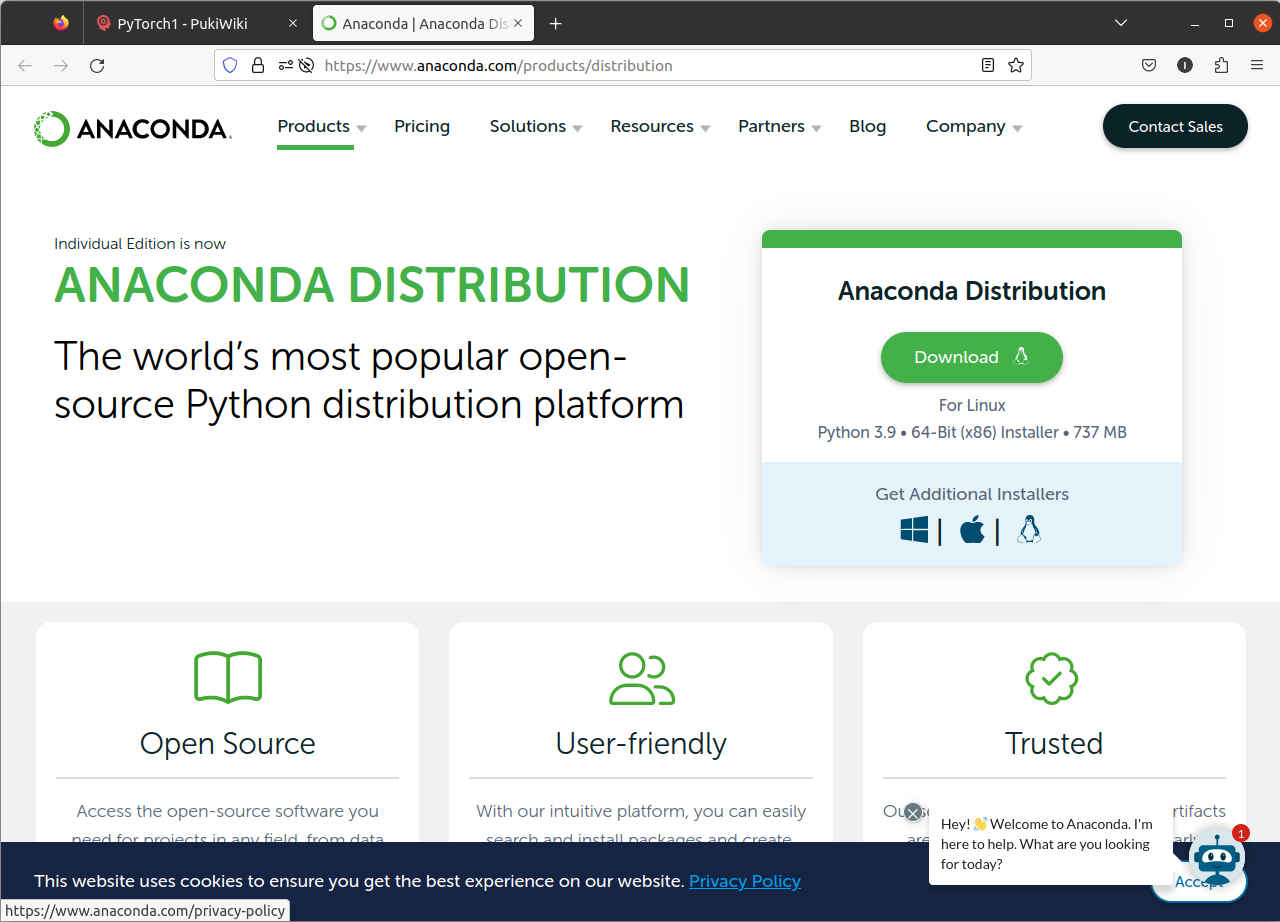Click the browser Back arrow
This screenshot has width=1280, height=922.
click(x=25, y=66)
